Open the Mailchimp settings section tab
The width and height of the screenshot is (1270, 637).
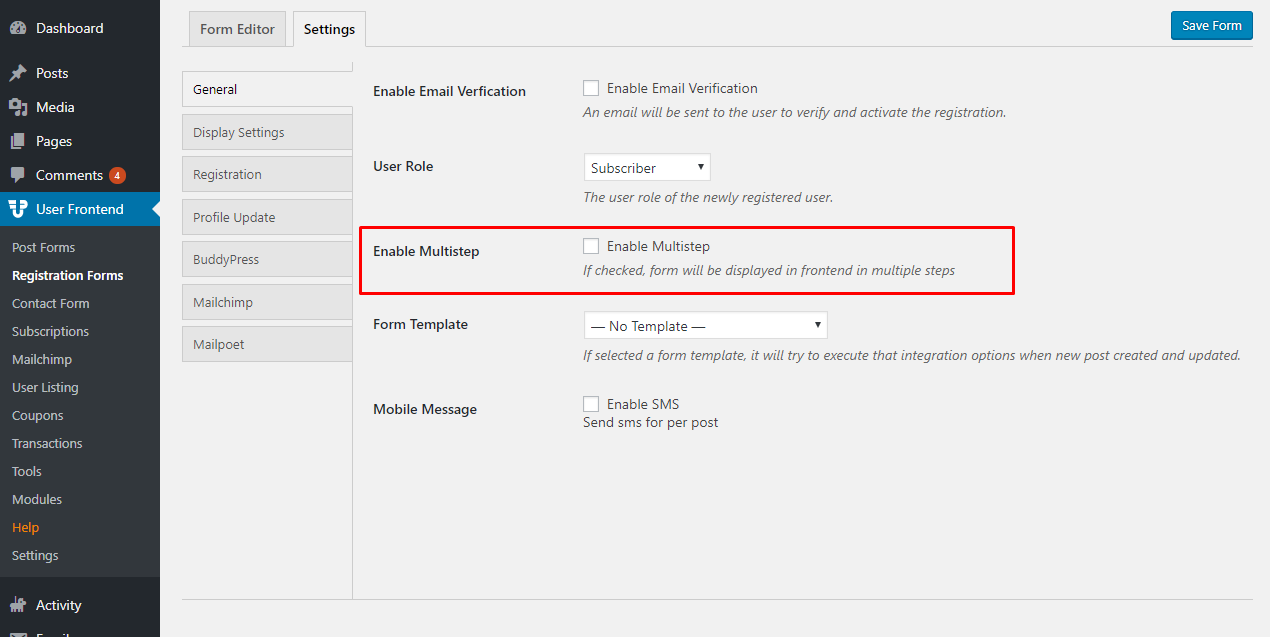(267, 302)
